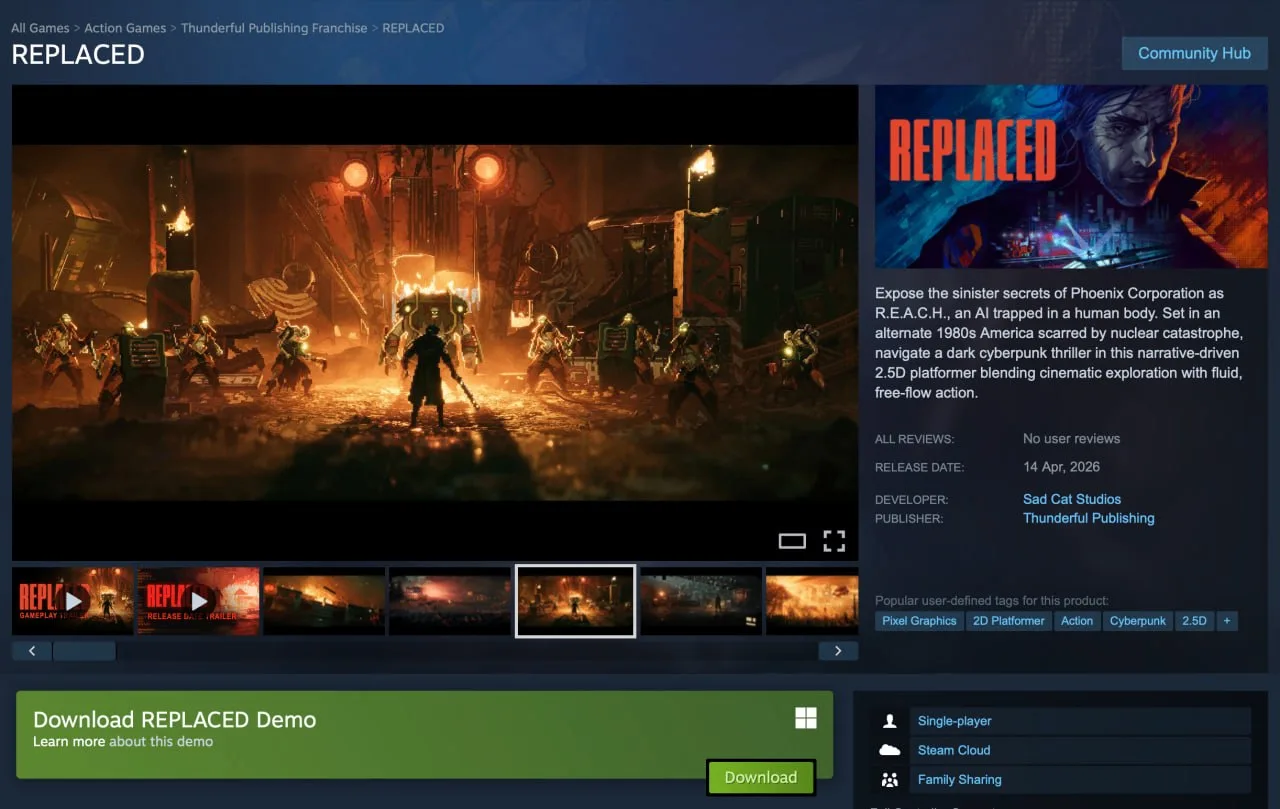Click the Family Sharing people icon
1280x809 pixels.
point(889,780)
